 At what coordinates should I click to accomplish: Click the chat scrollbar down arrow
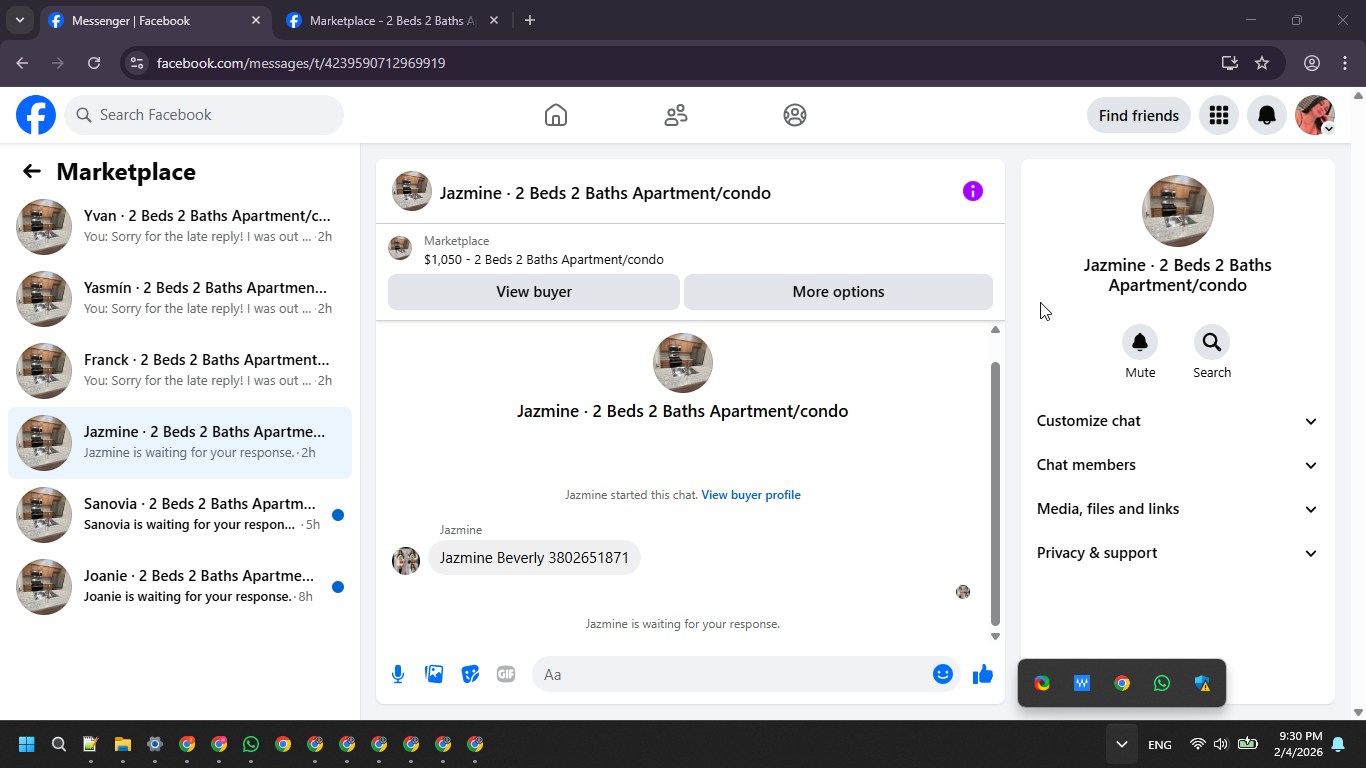tap(995, 636)
